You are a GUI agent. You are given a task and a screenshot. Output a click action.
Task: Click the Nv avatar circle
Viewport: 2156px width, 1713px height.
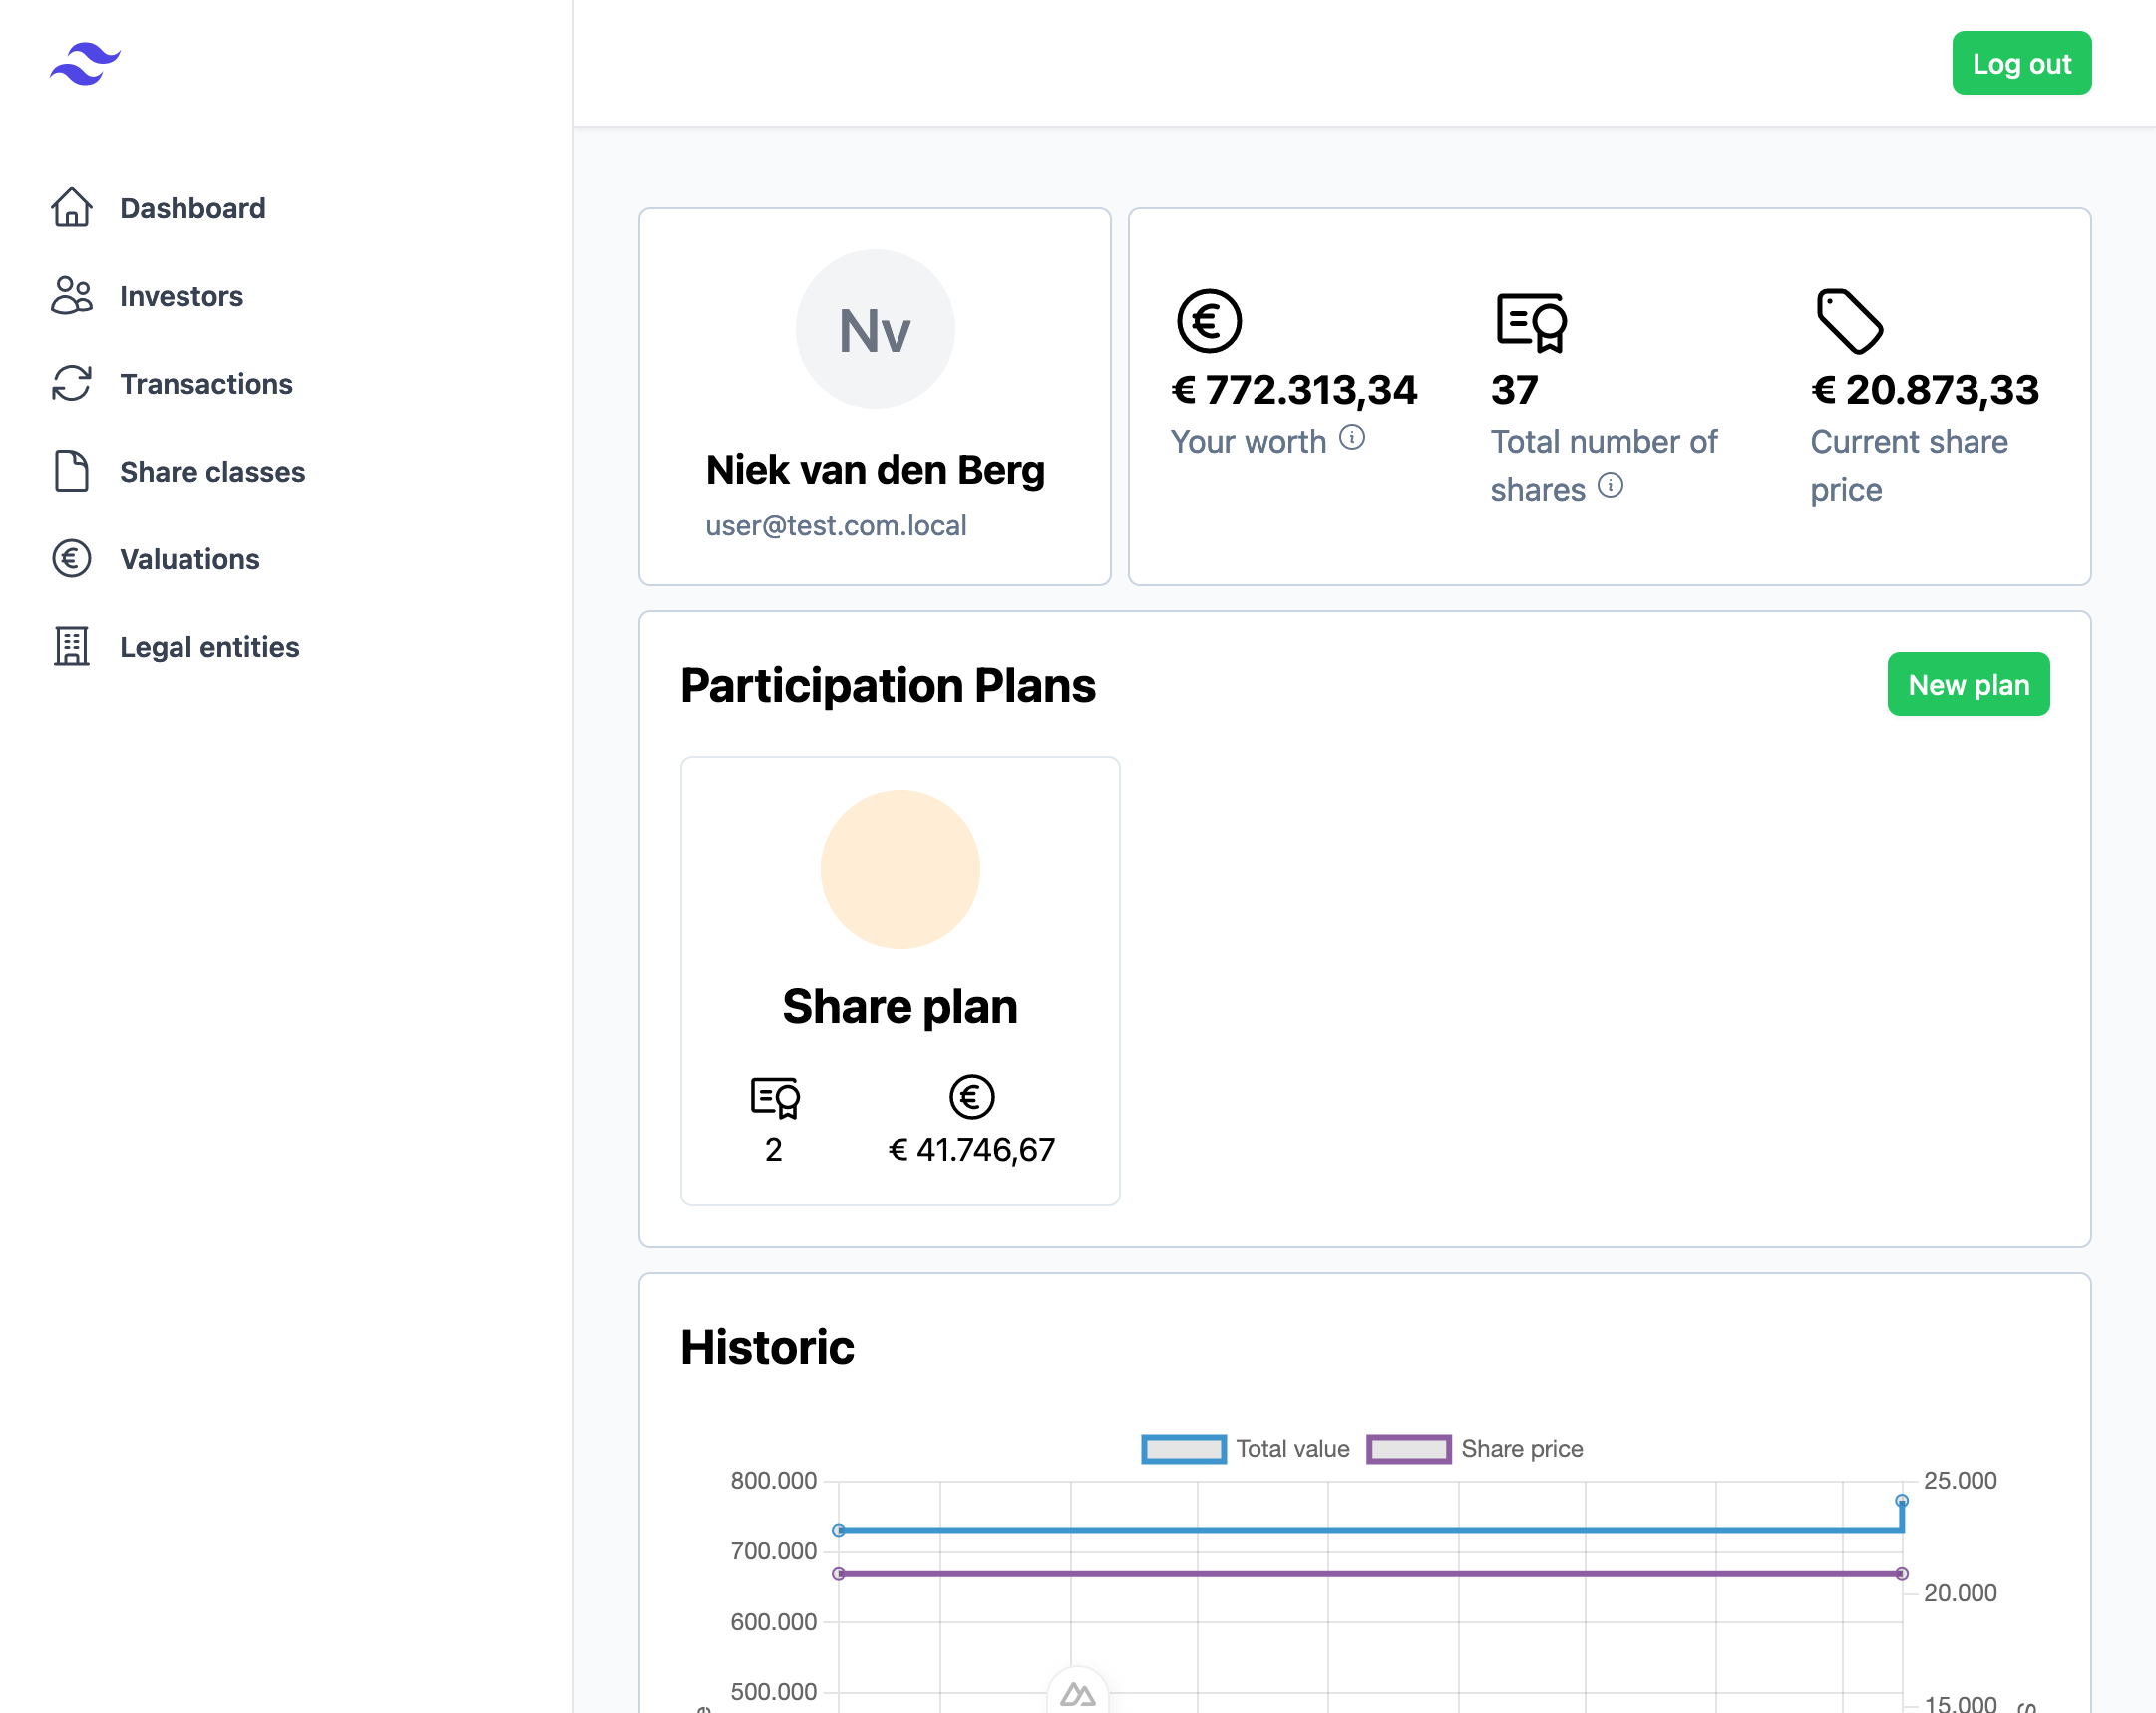[x=875, y=329]
